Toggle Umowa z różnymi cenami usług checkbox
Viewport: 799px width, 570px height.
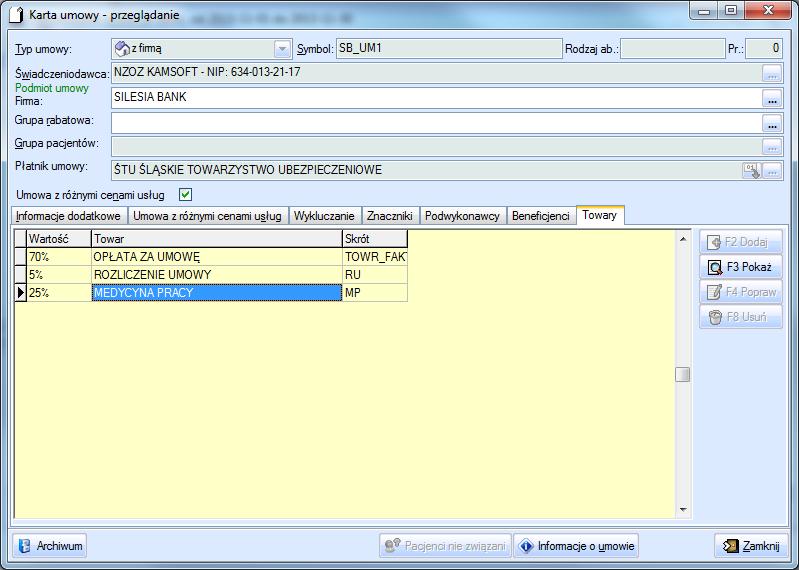click(x=185, y=195)
